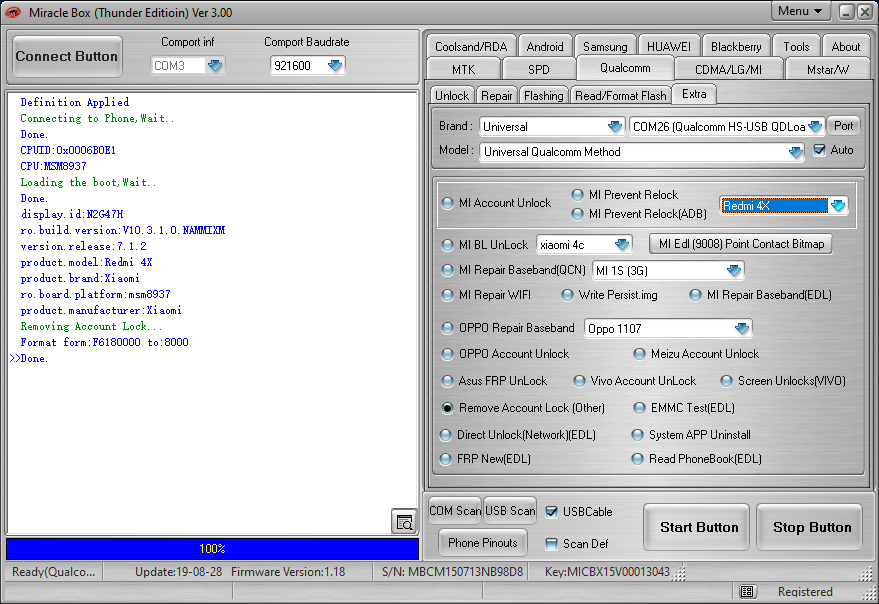Open the Flashing sub-tab
The height and width of the screenshot is (604, 879).
coord(544,96)
